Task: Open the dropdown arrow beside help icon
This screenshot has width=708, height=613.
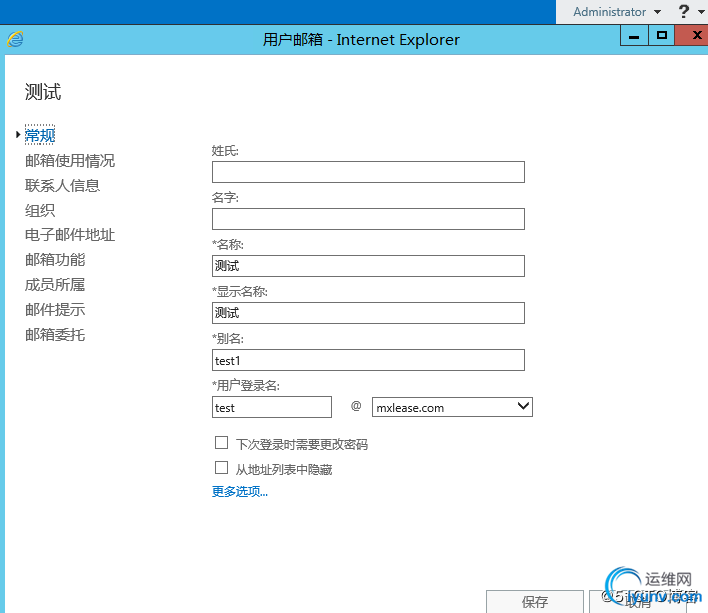Action: coord(700,12)
